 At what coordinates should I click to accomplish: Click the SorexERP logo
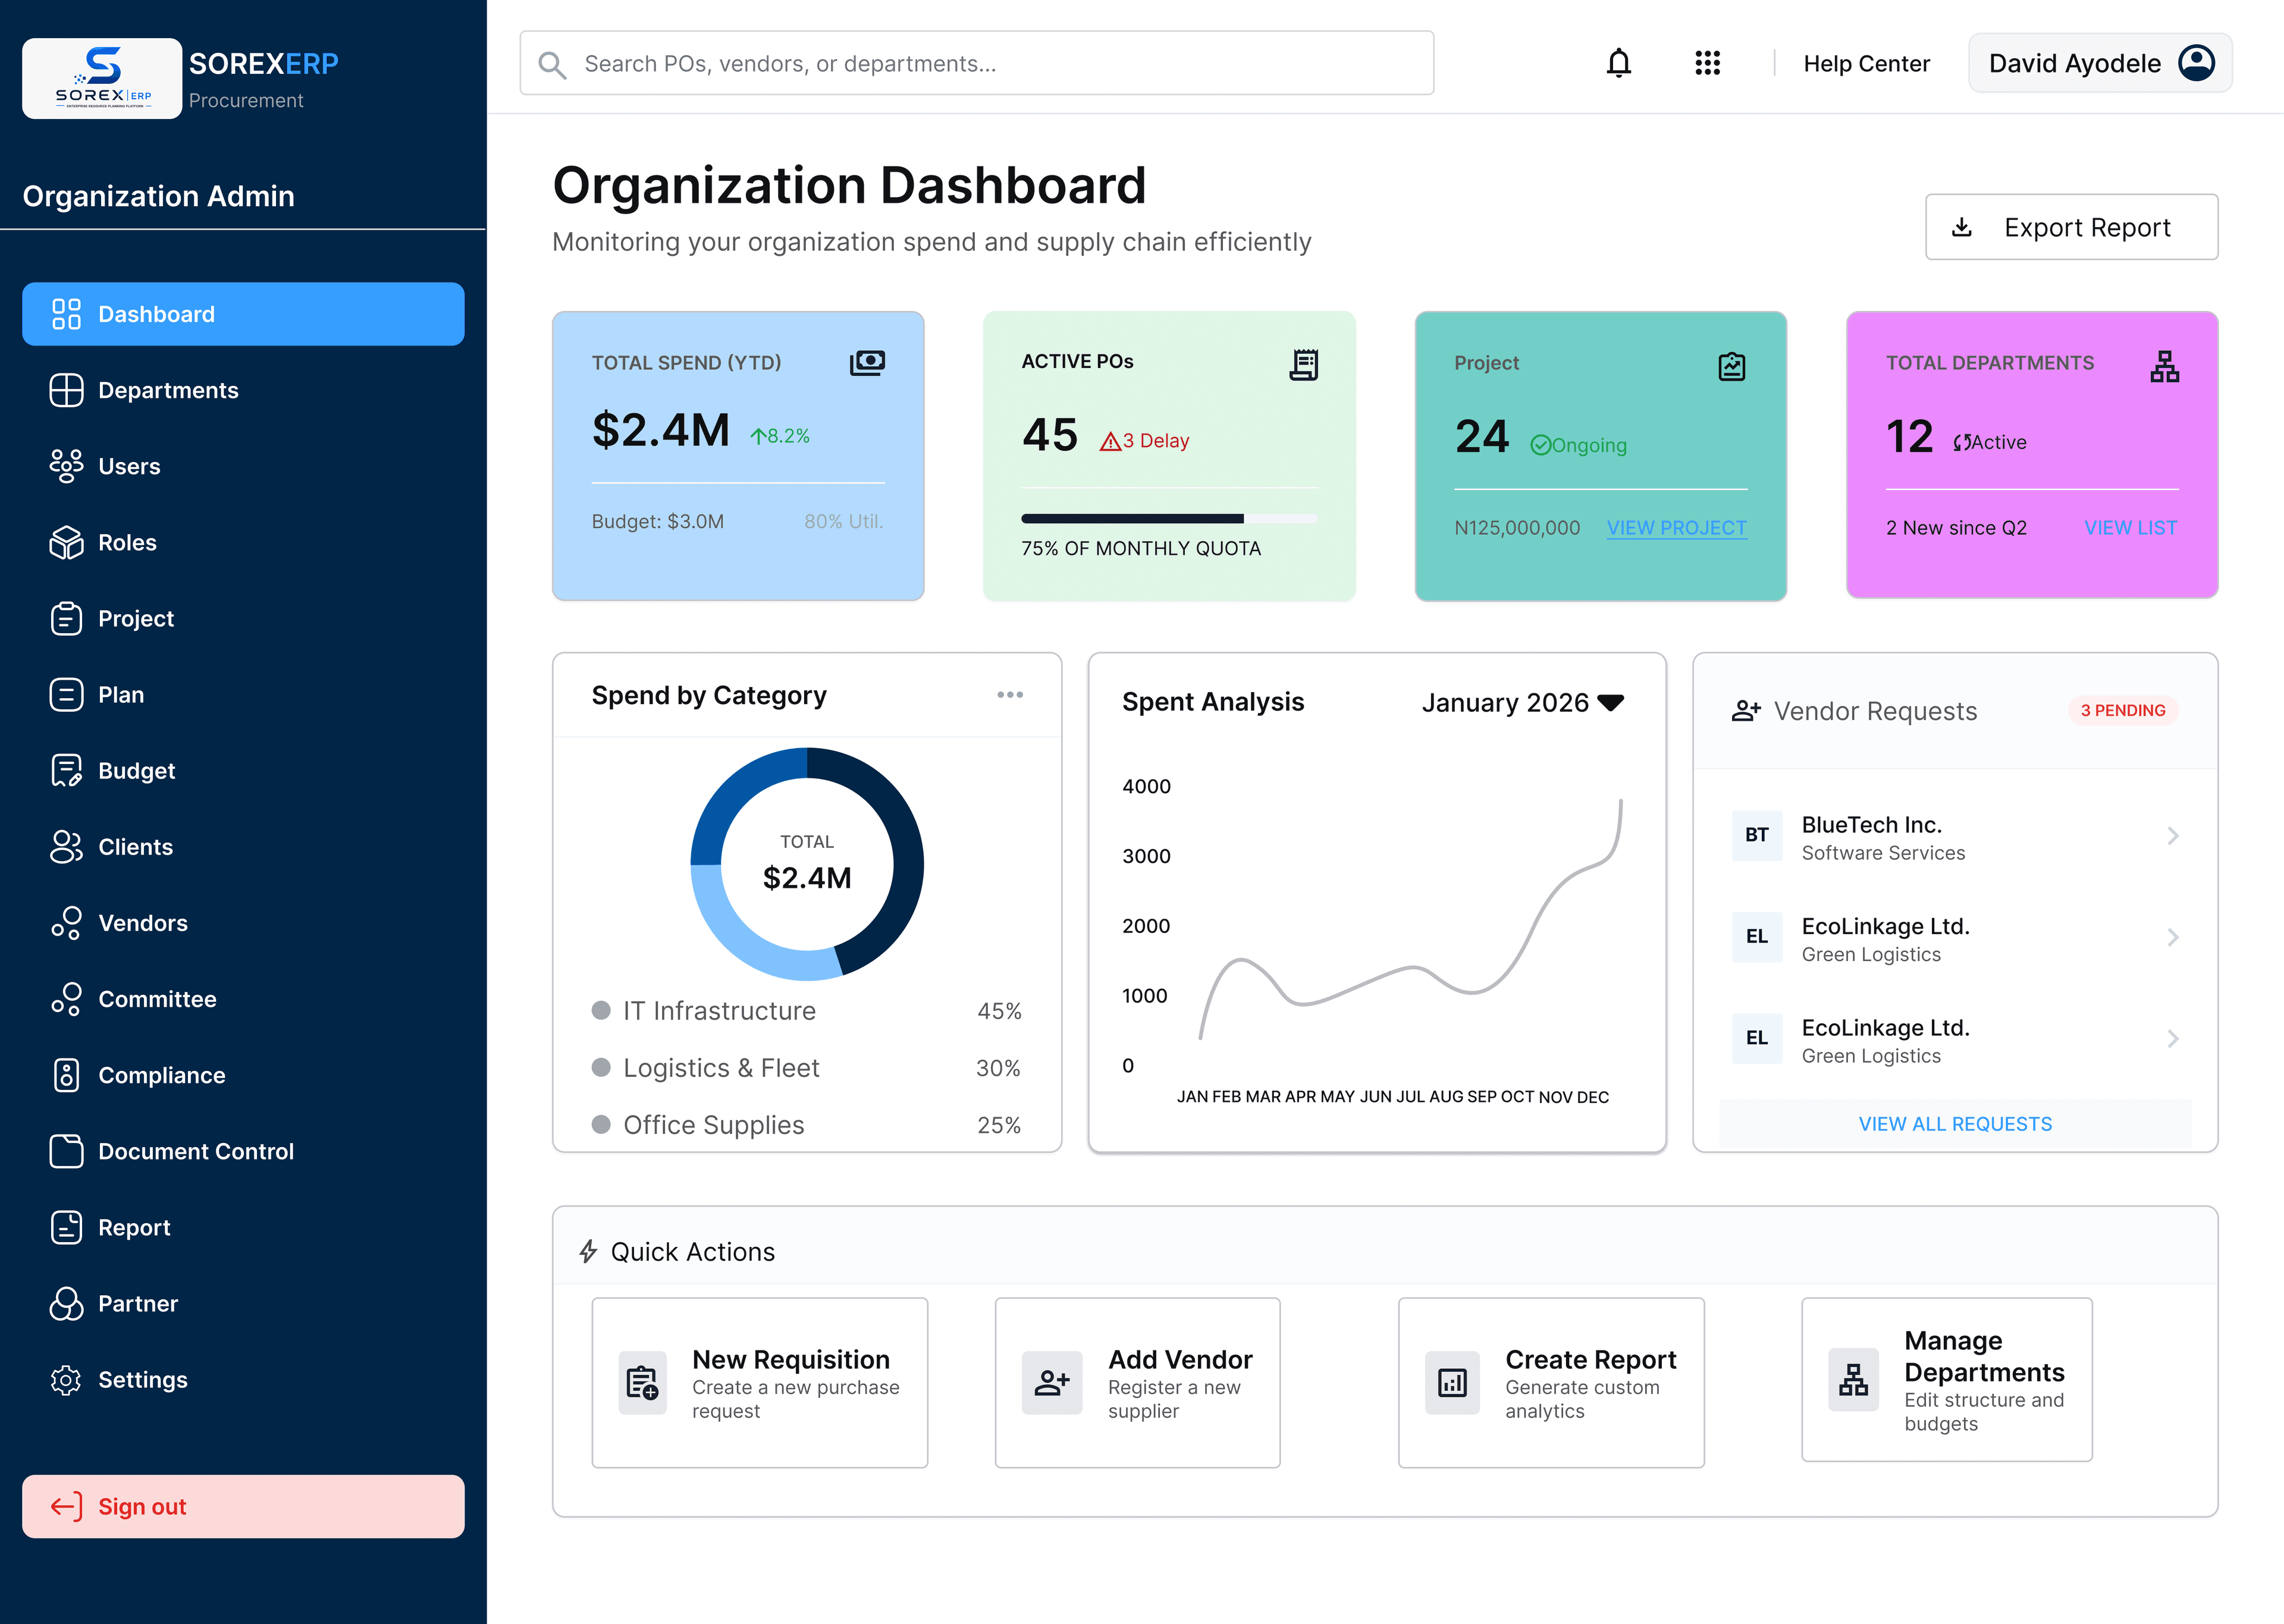(102, 78)
